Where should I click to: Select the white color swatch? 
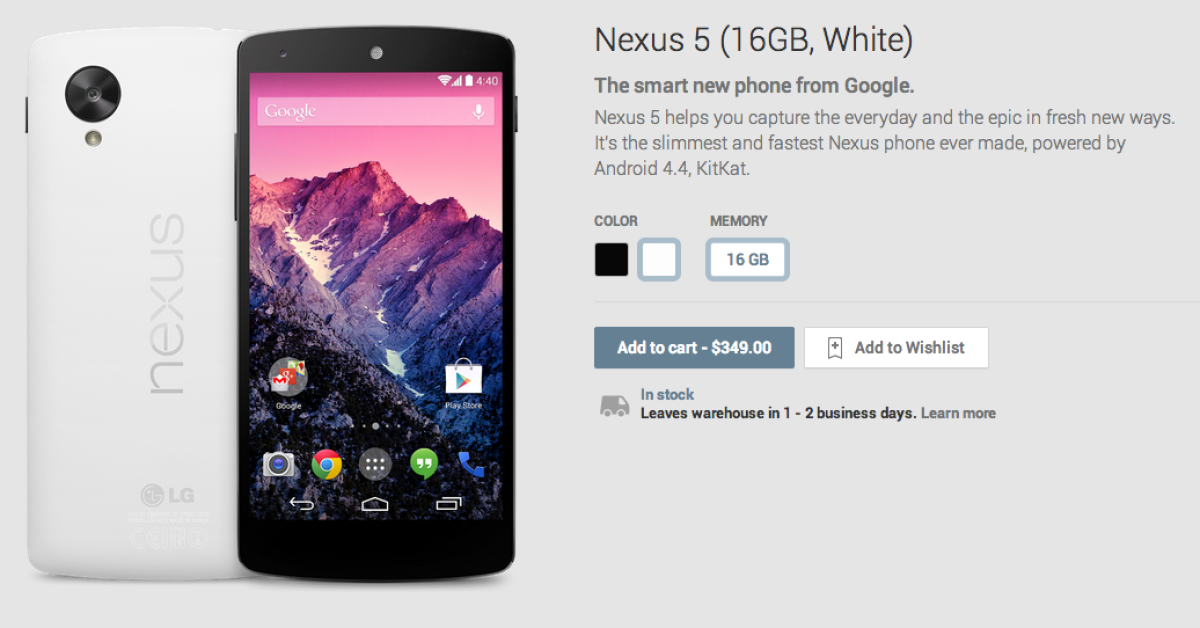pos(659,260)
